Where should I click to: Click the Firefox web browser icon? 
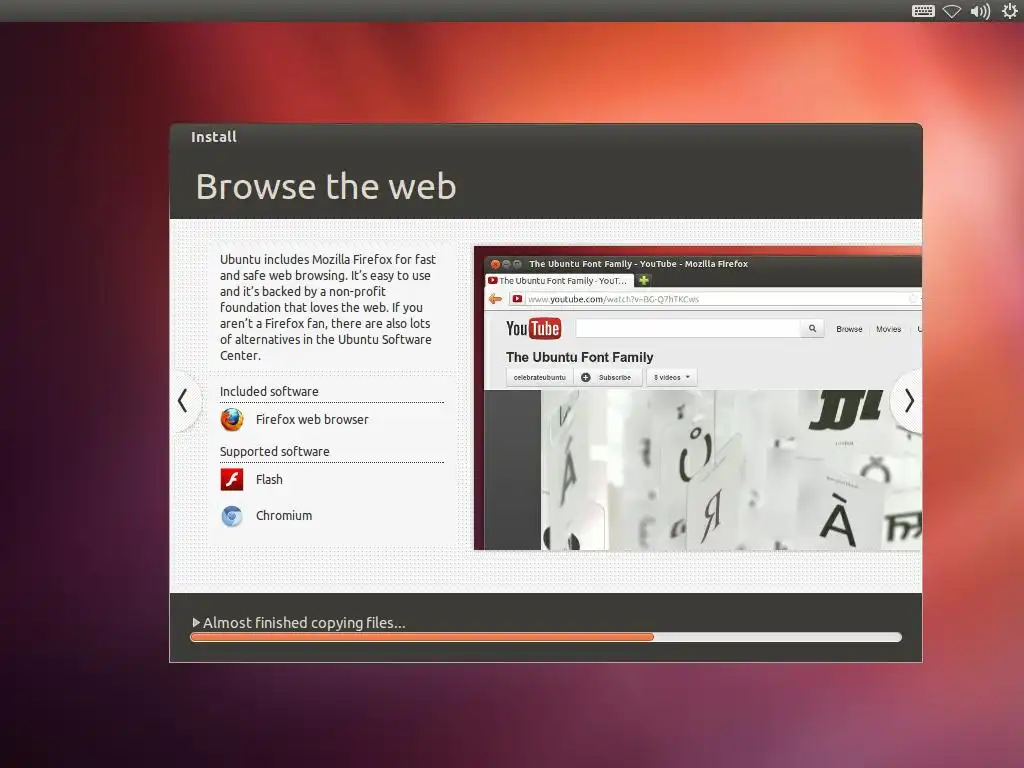click(232, 419)
